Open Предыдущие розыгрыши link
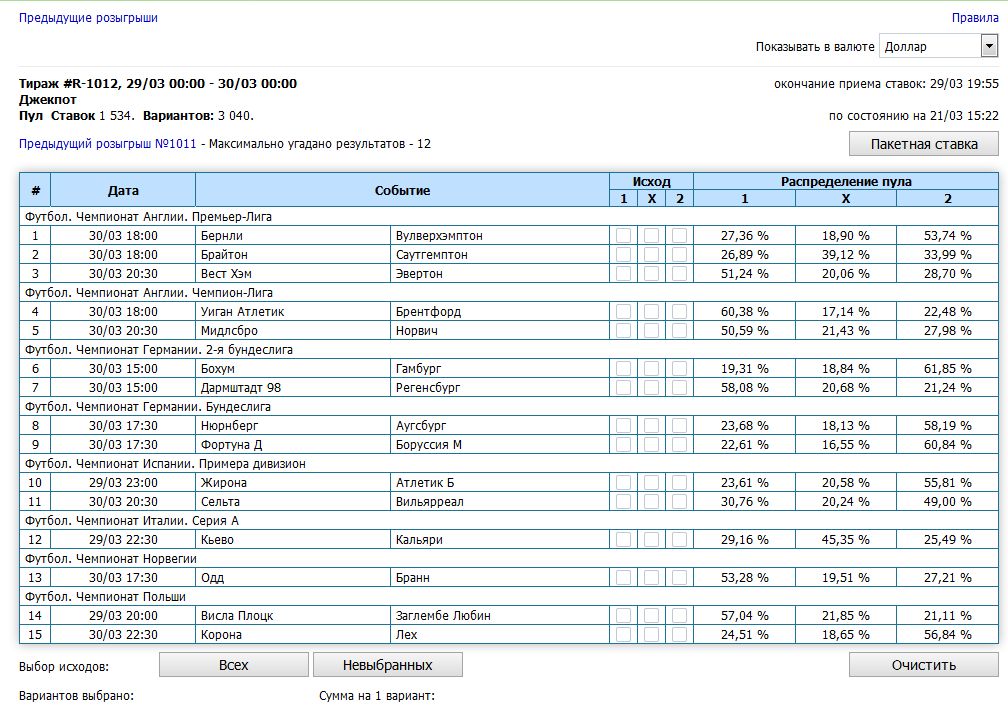Image resolution: width=1008 pixels, height=708 pixels. [88, 18]
